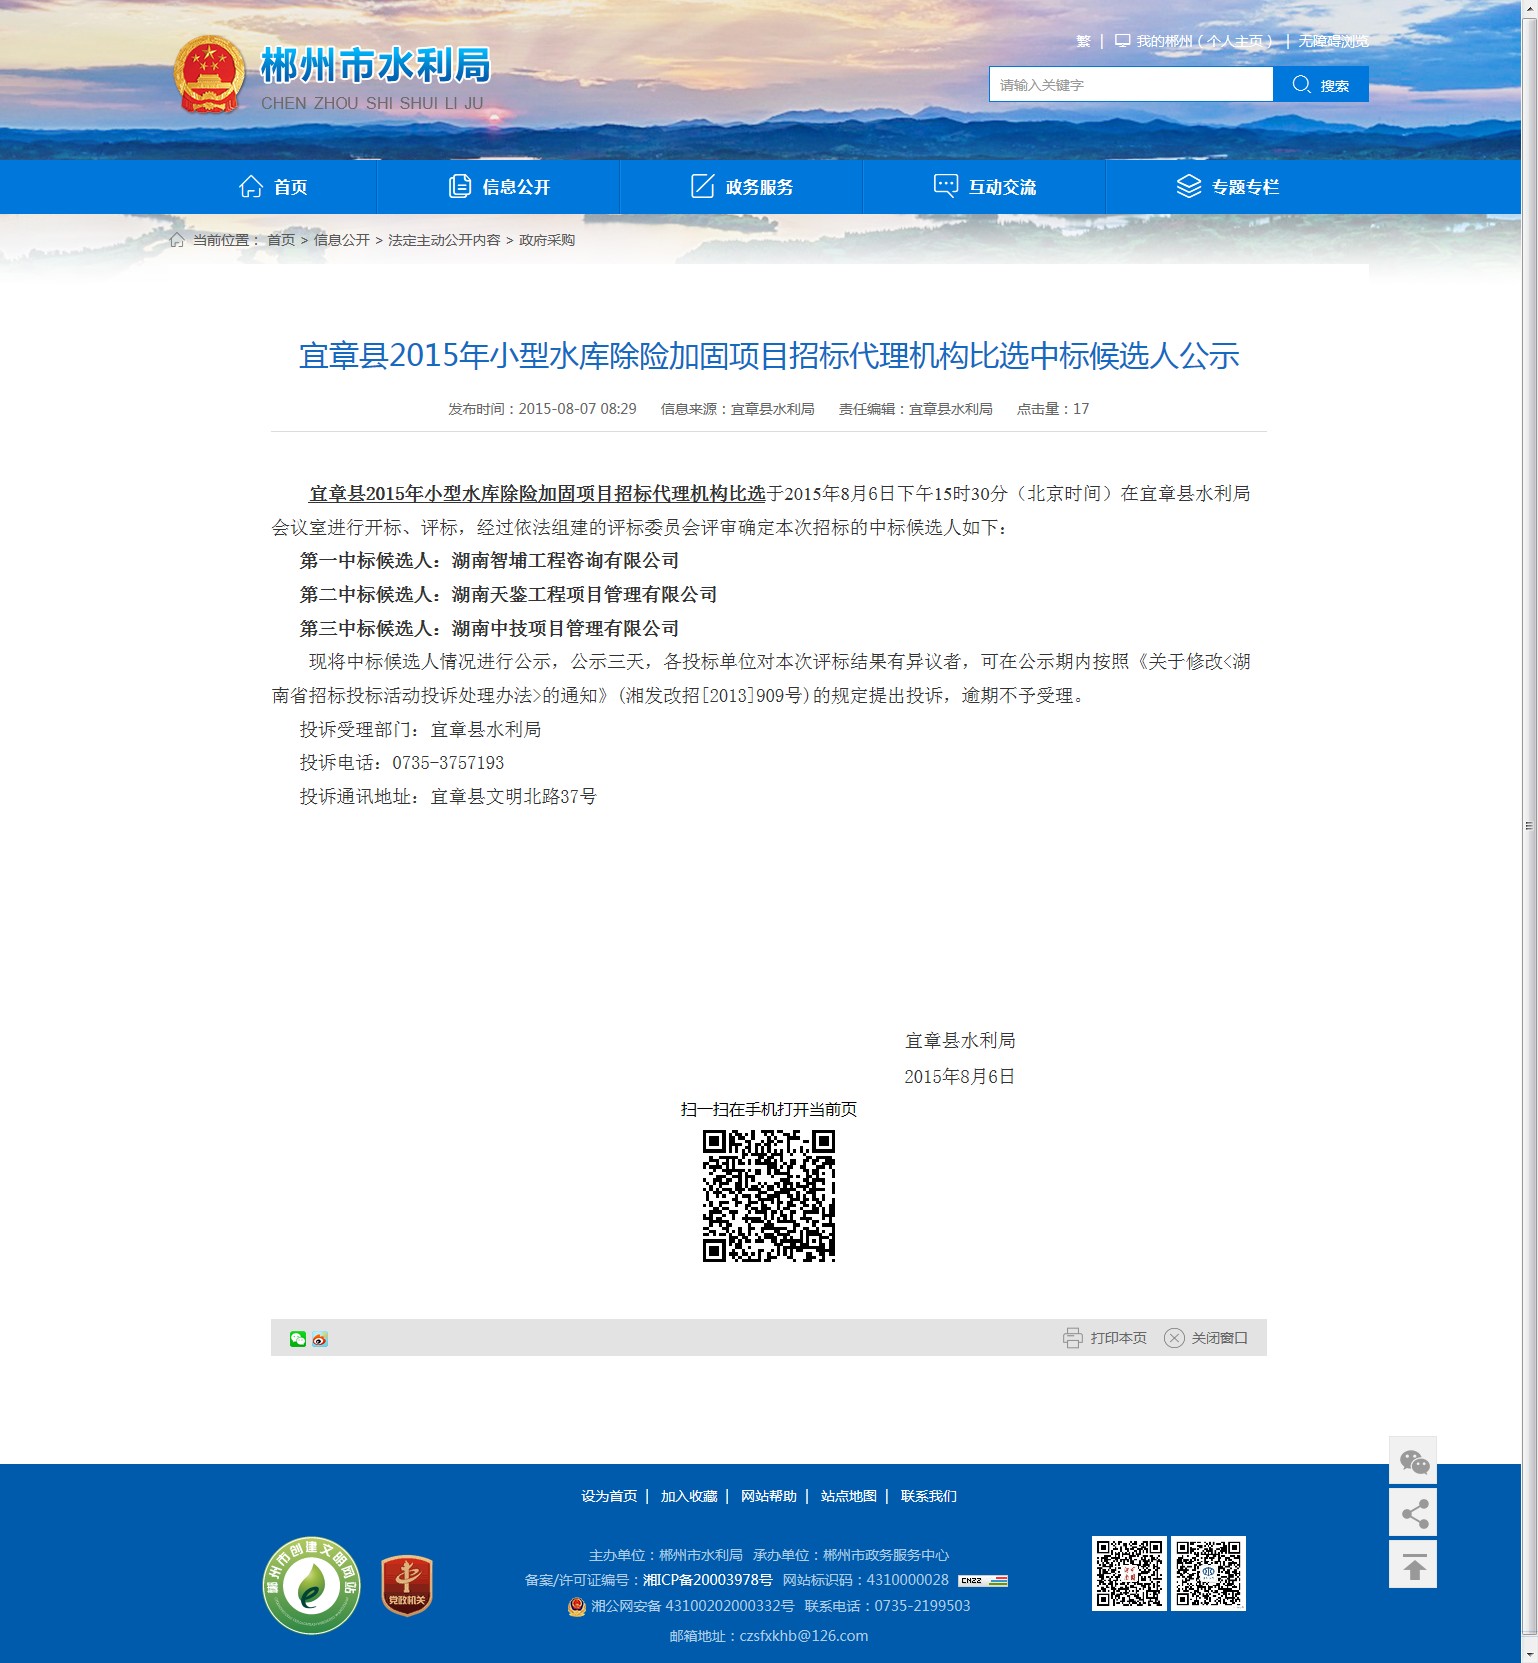Click the Weibo share icon
The height and width of the screenshot is (1663, 1538).
[319, 1339]
